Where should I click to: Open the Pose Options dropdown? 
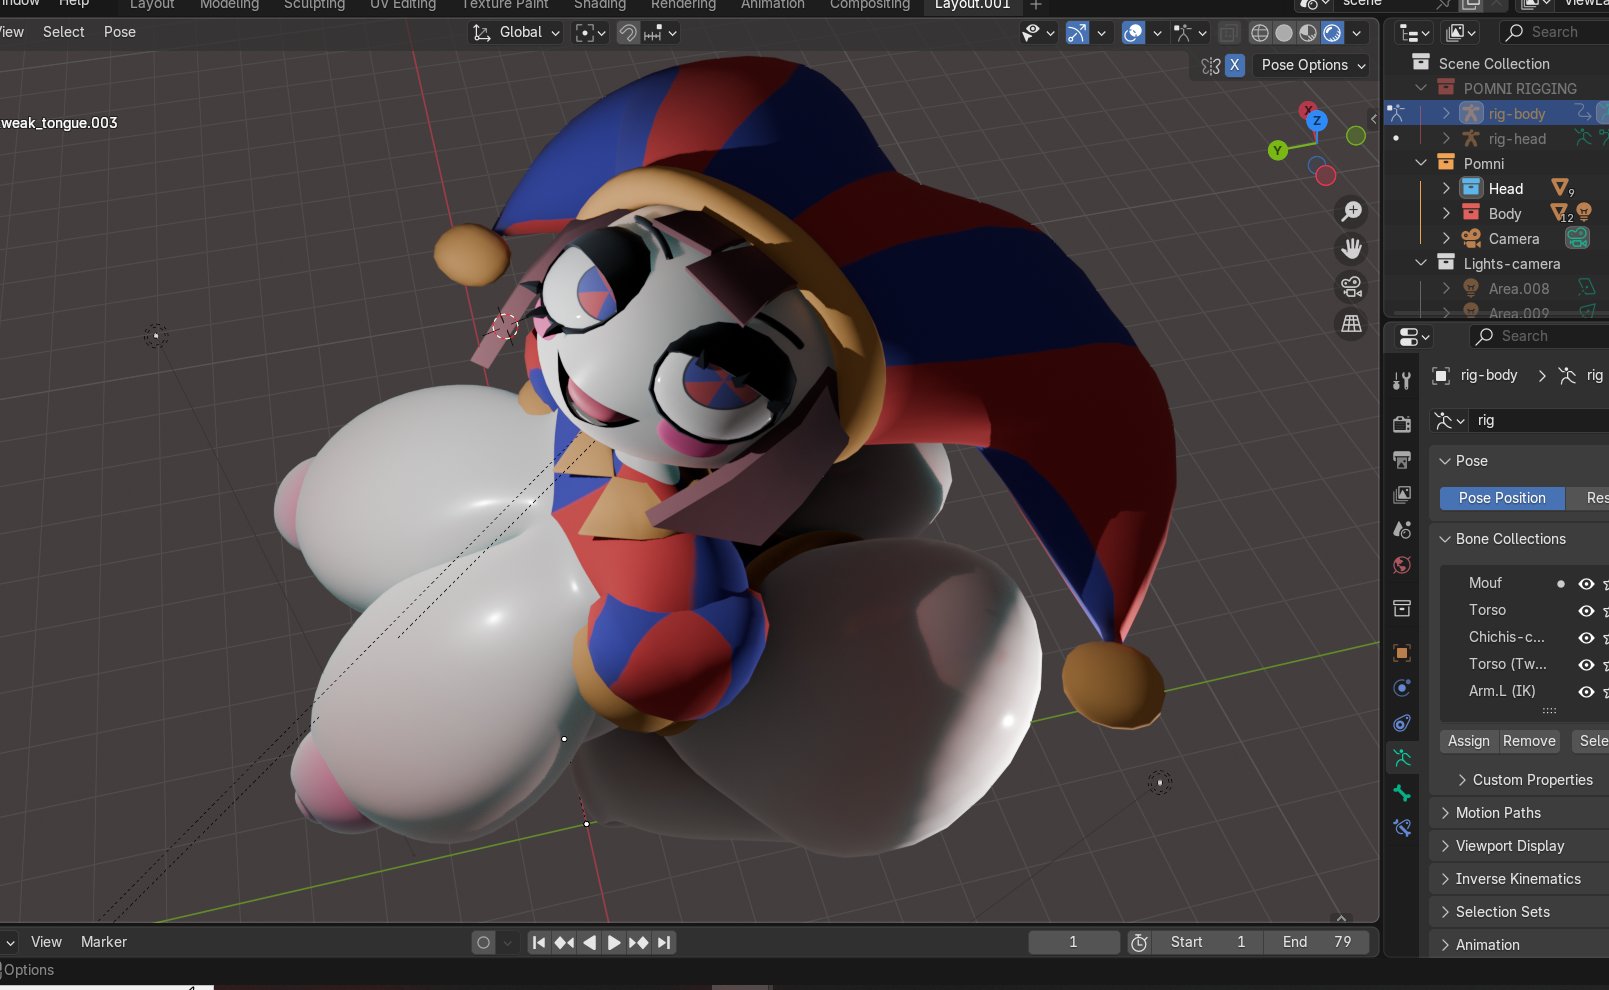click(x=1313, y=65)
